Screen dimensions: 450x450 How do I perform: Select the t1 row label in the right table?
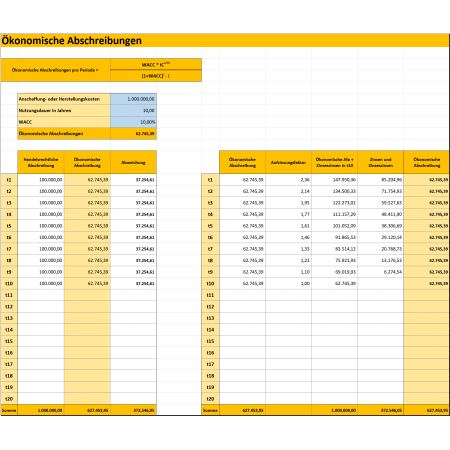coord(210,180)
